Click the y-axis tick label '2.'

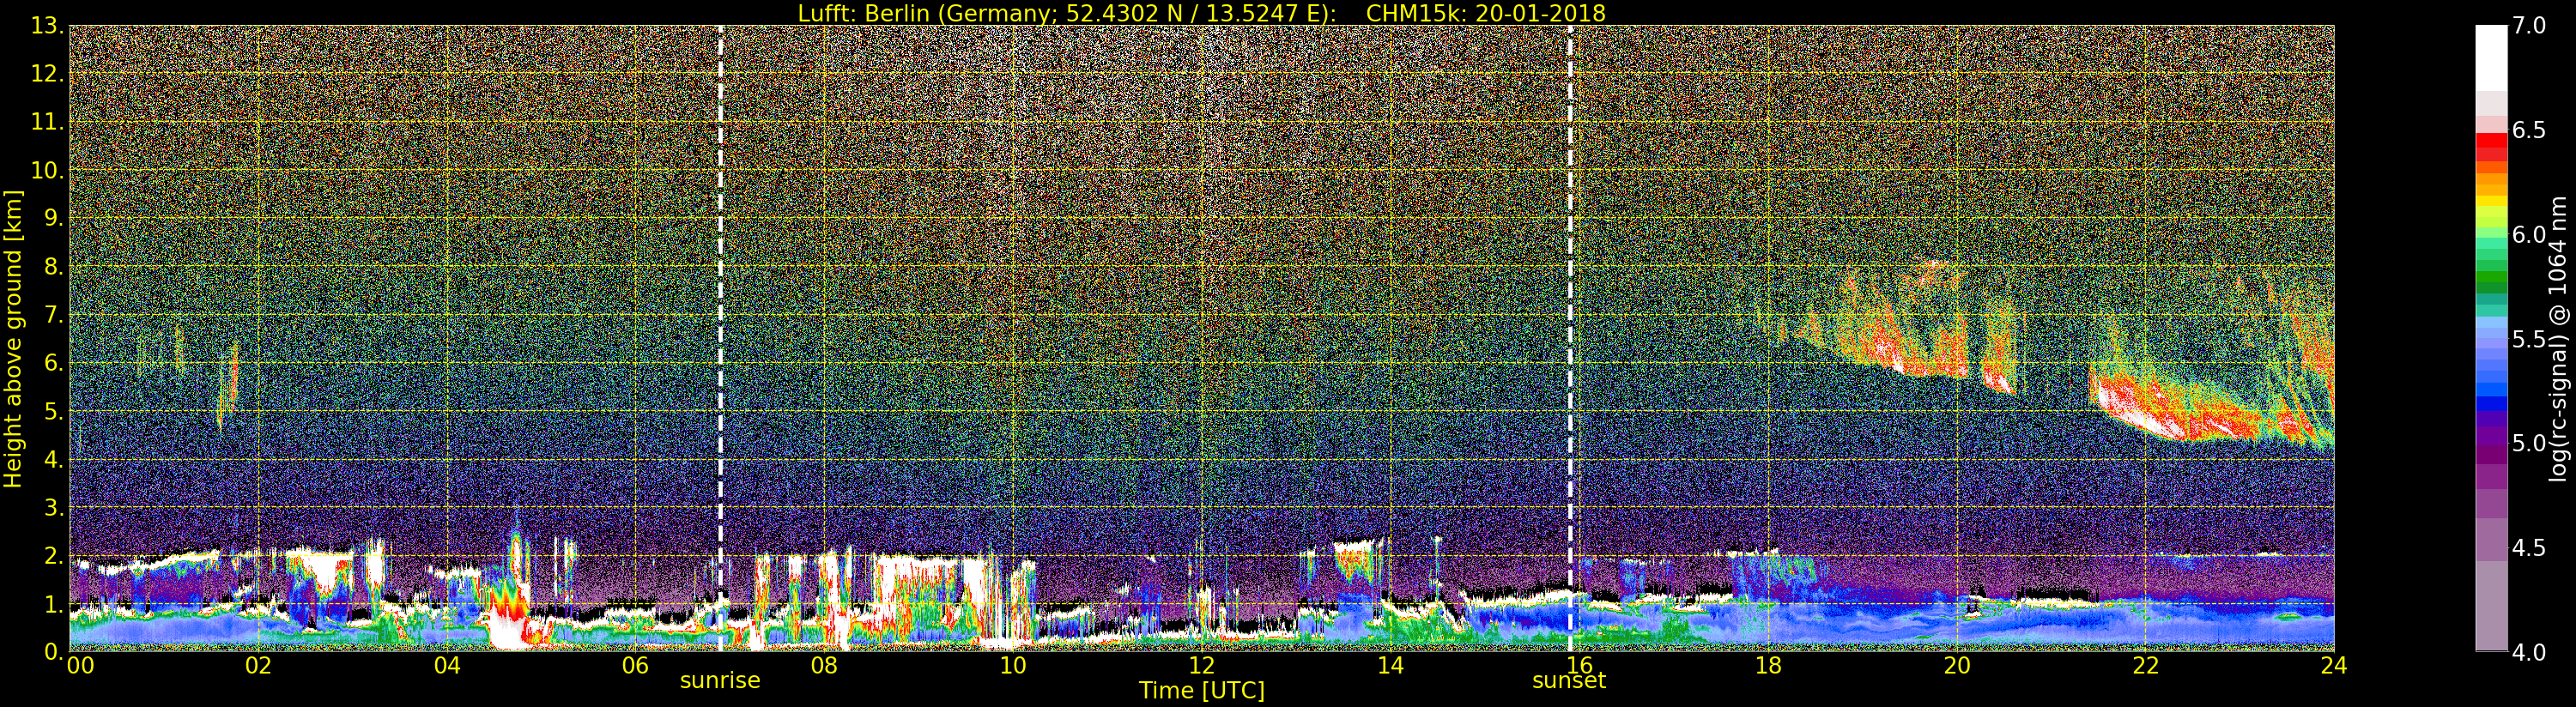tap(53, 556)
